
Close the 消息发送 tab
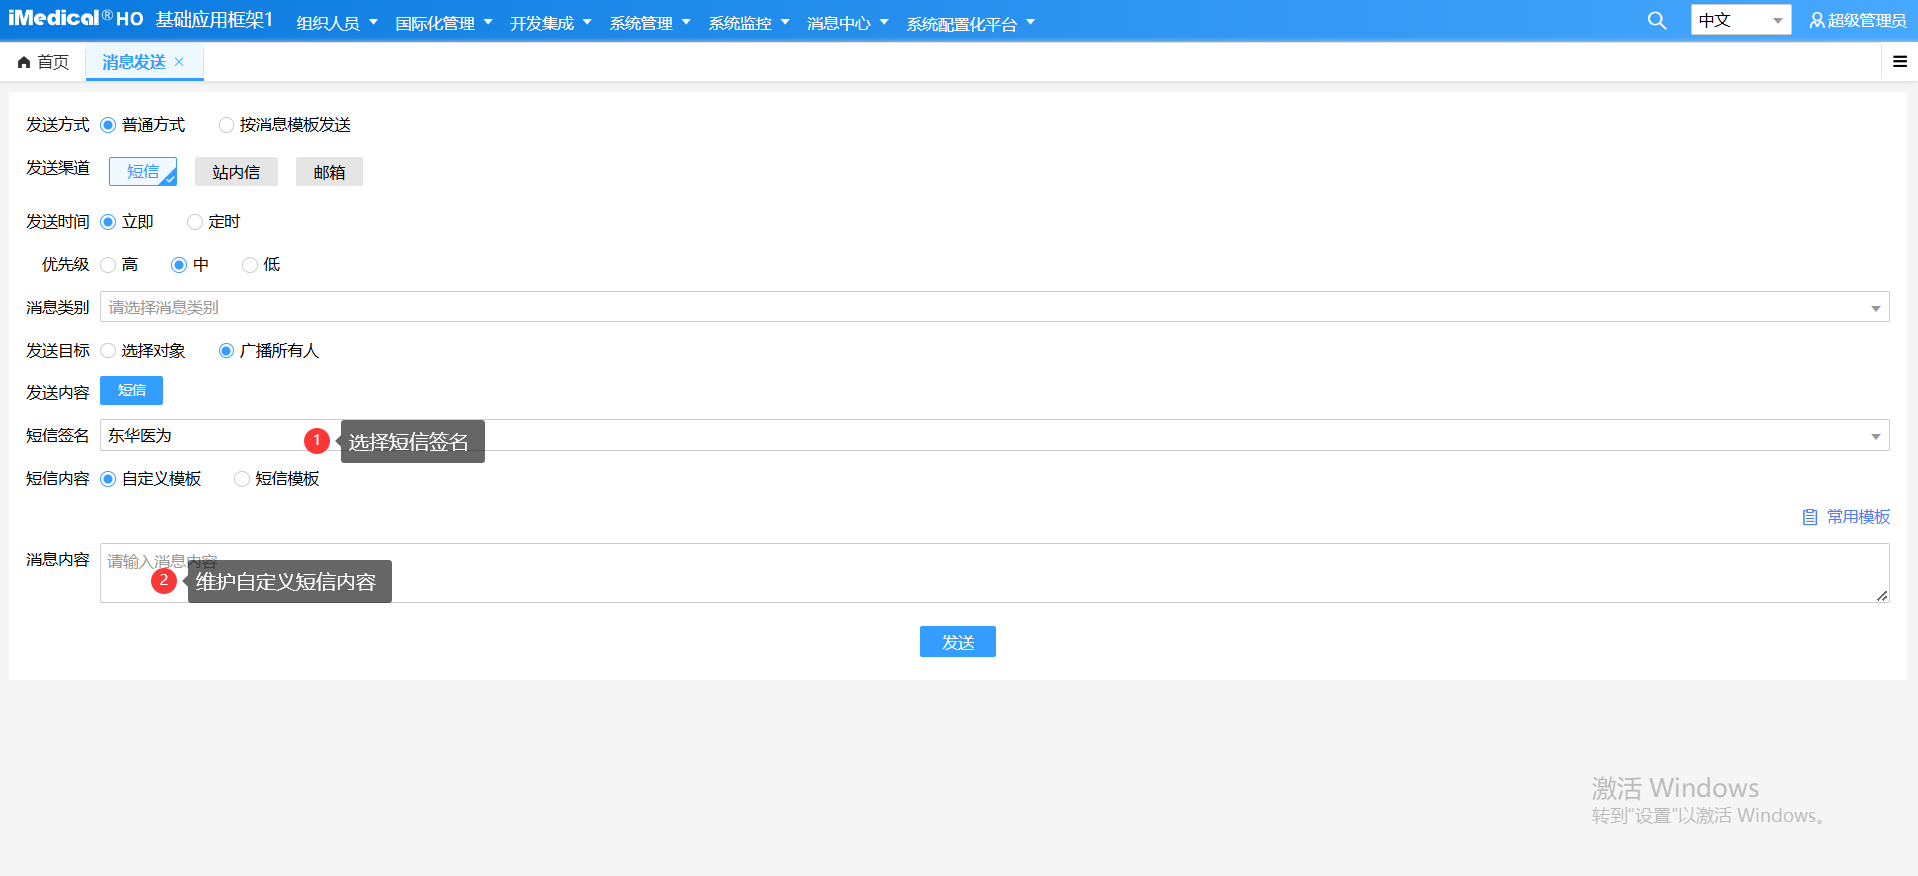[x=180, y=62]
